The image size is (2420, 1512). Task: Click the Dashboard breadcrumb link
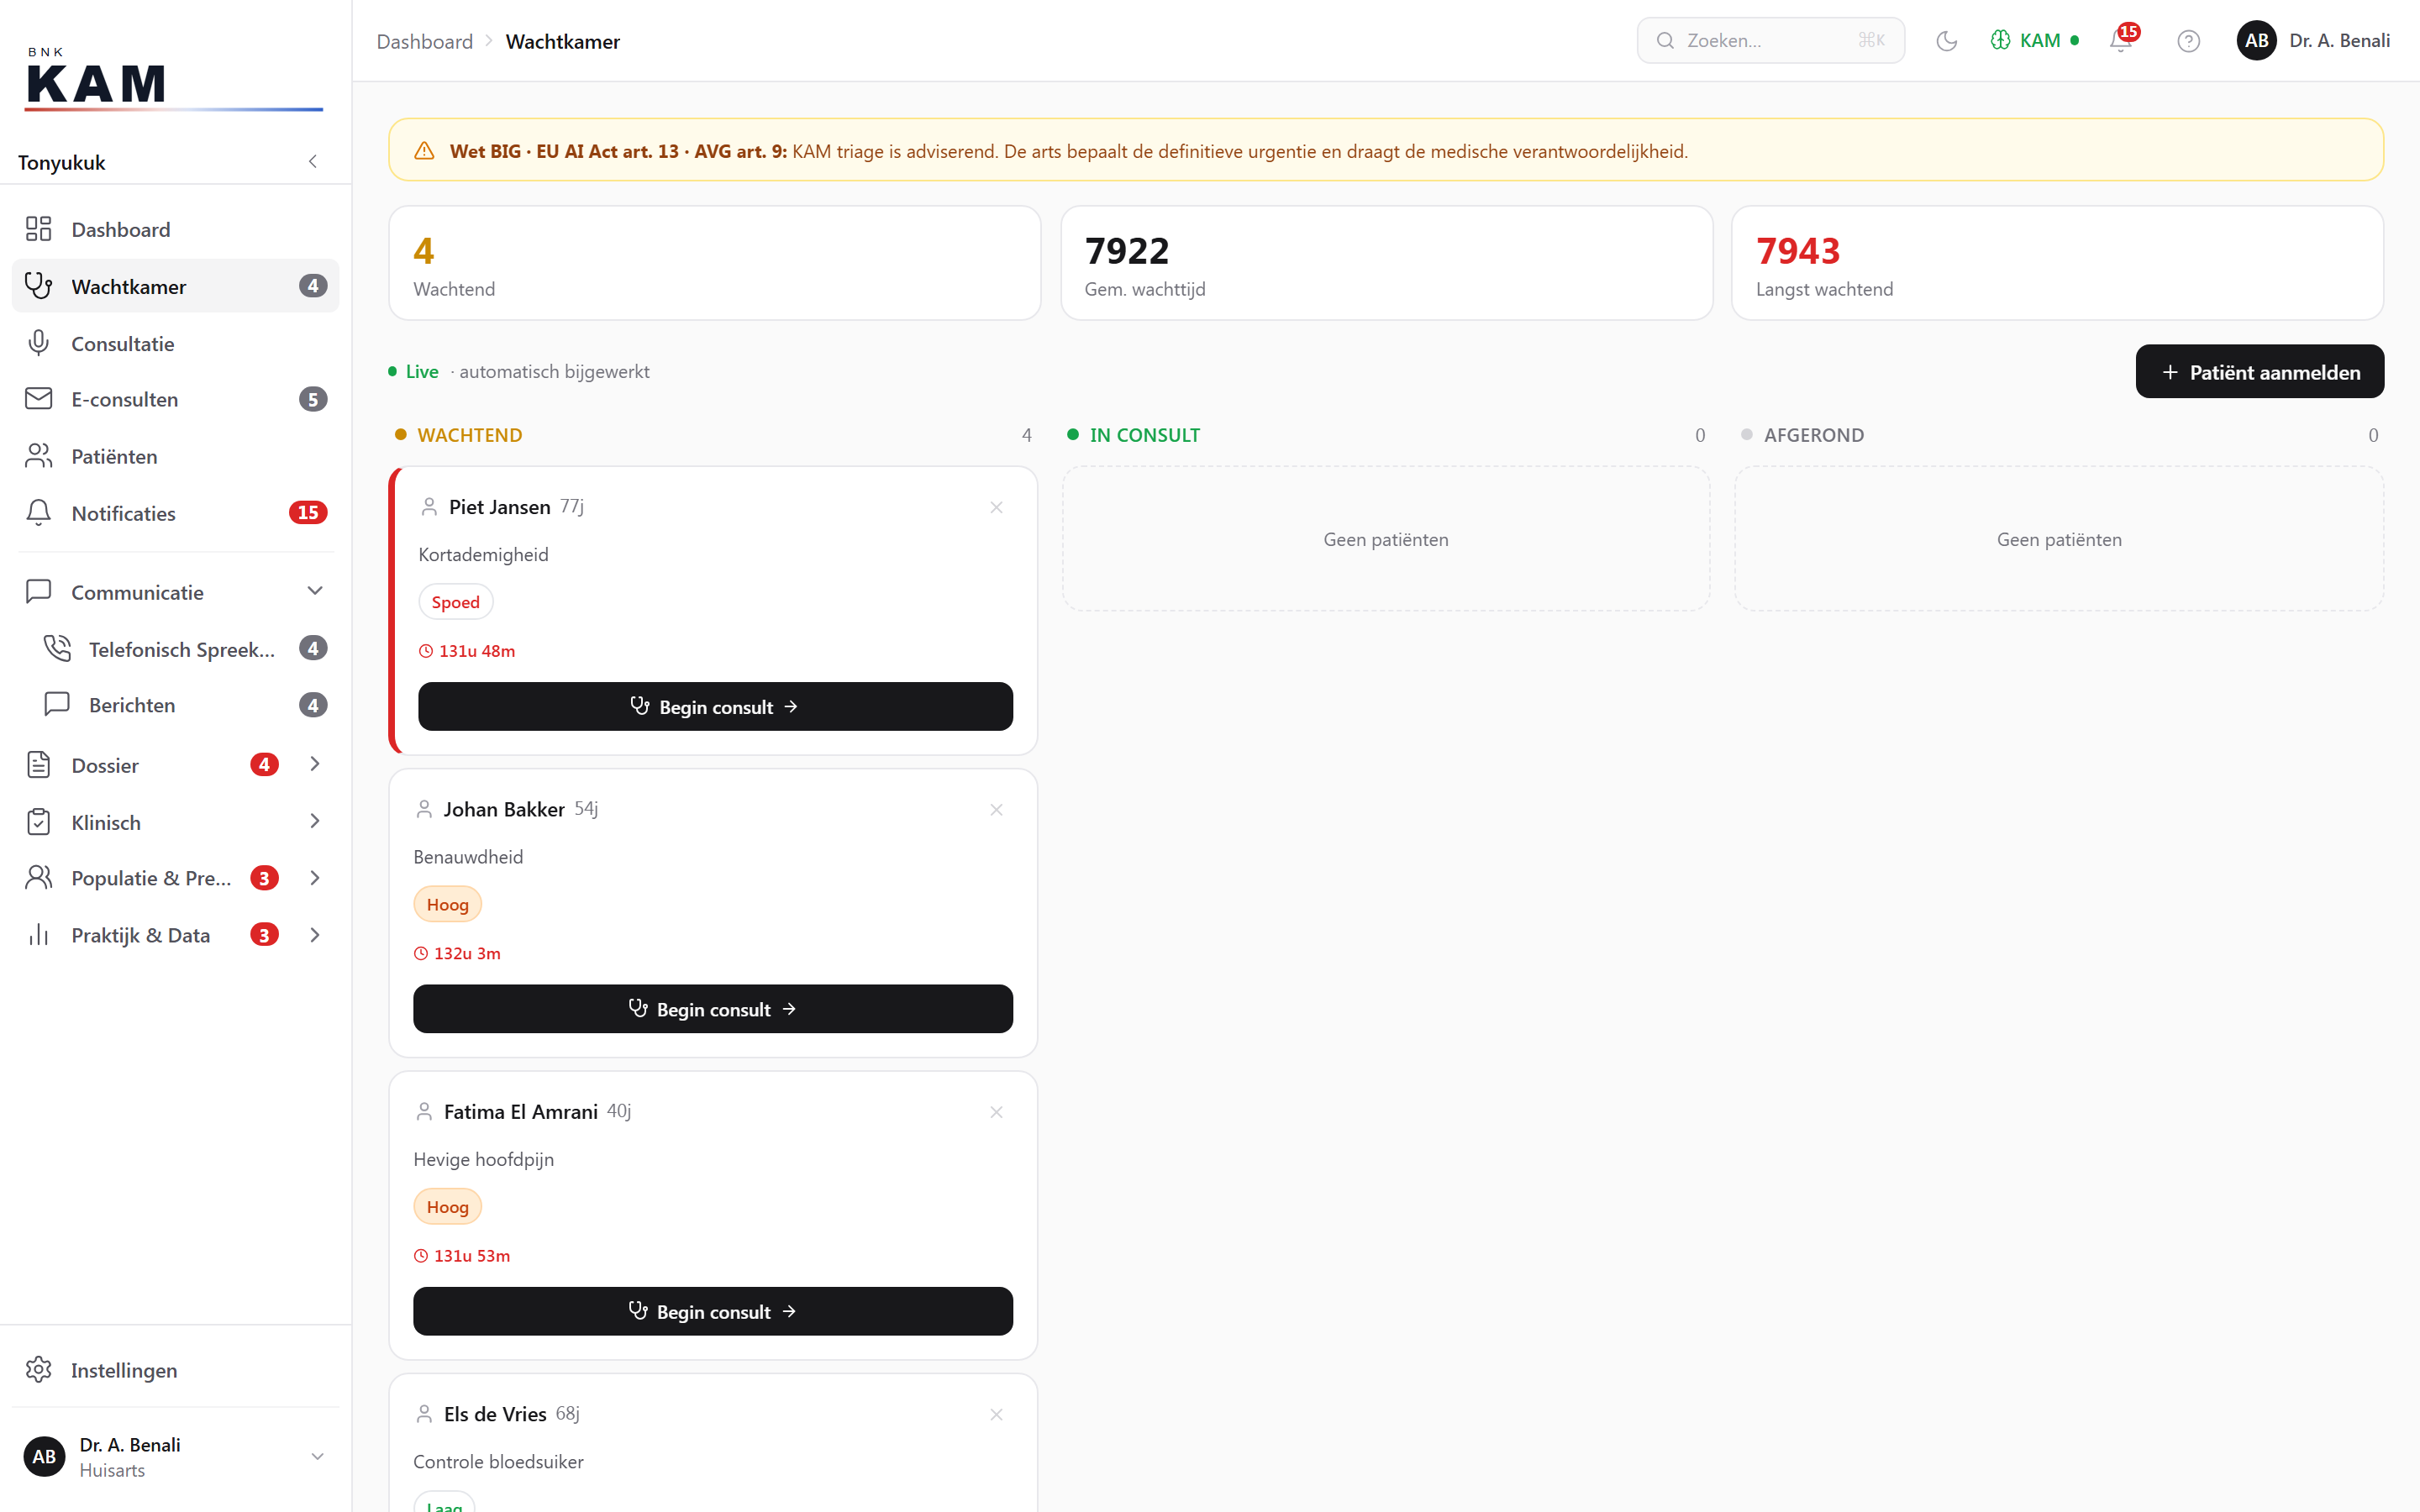pos(424,42)
